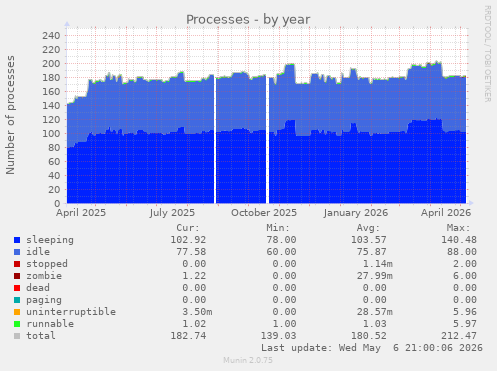Click total minimum value 139.03
Image resolution: width=497 pixels, height=371 pixels.
(x=278, y=336)
